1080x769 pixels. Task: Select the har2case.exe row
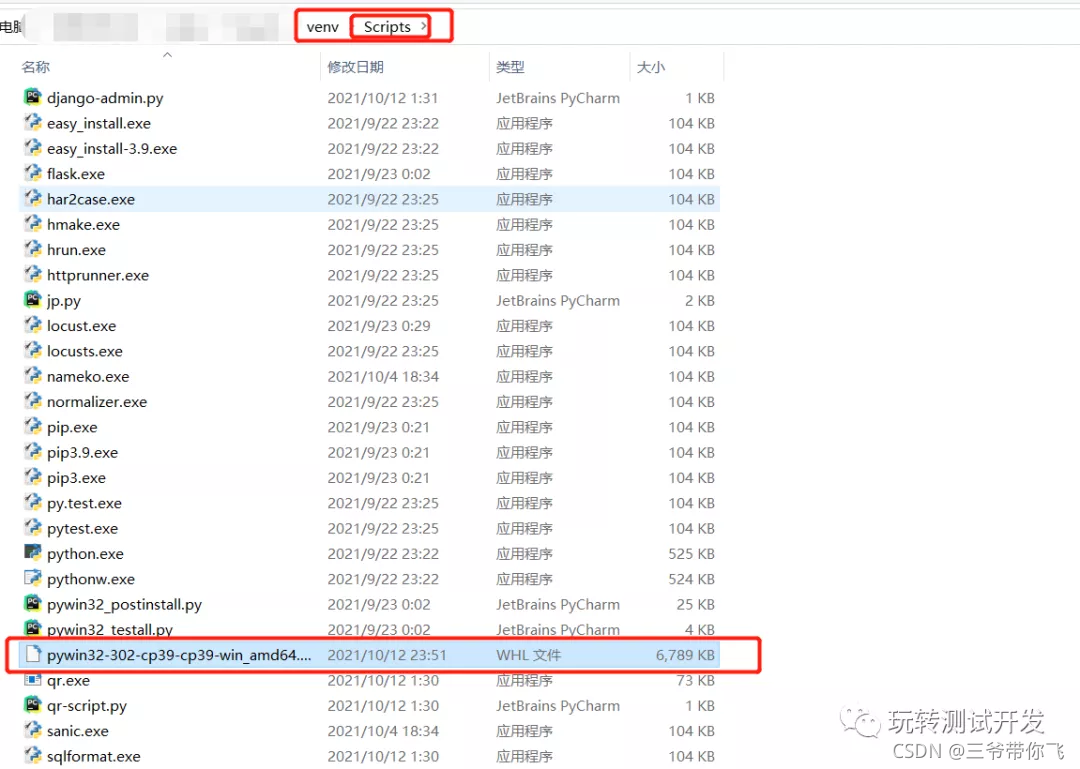click(90, 199)
